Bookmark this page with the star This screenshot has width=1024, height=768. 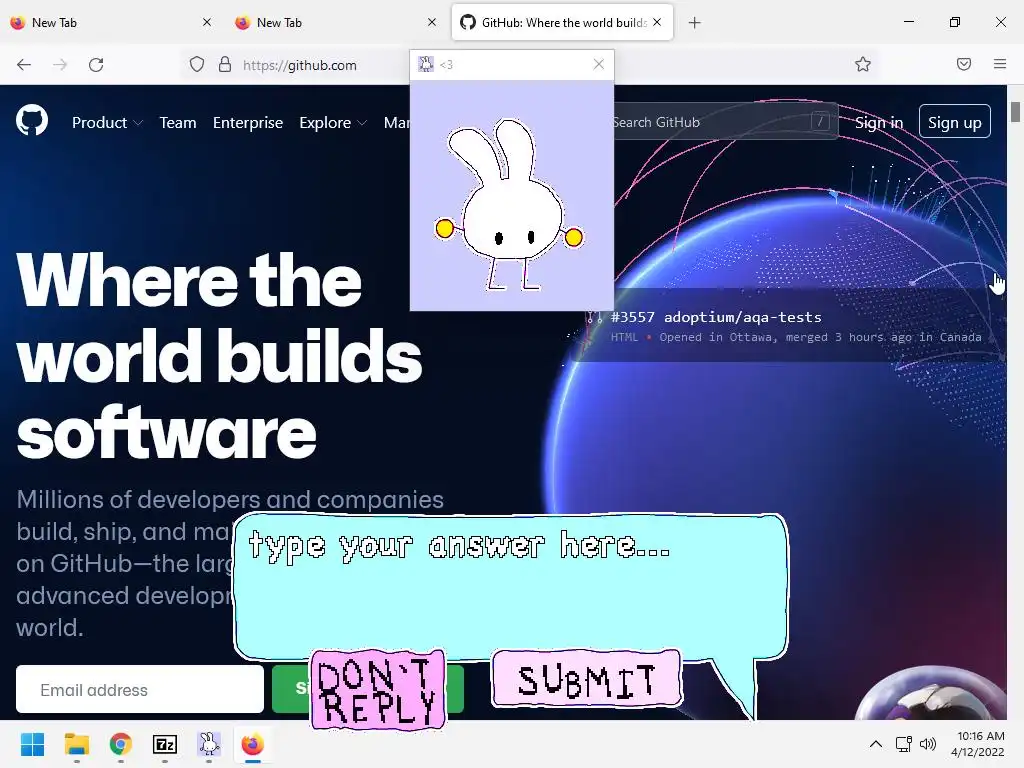click(x=863, y=64)
